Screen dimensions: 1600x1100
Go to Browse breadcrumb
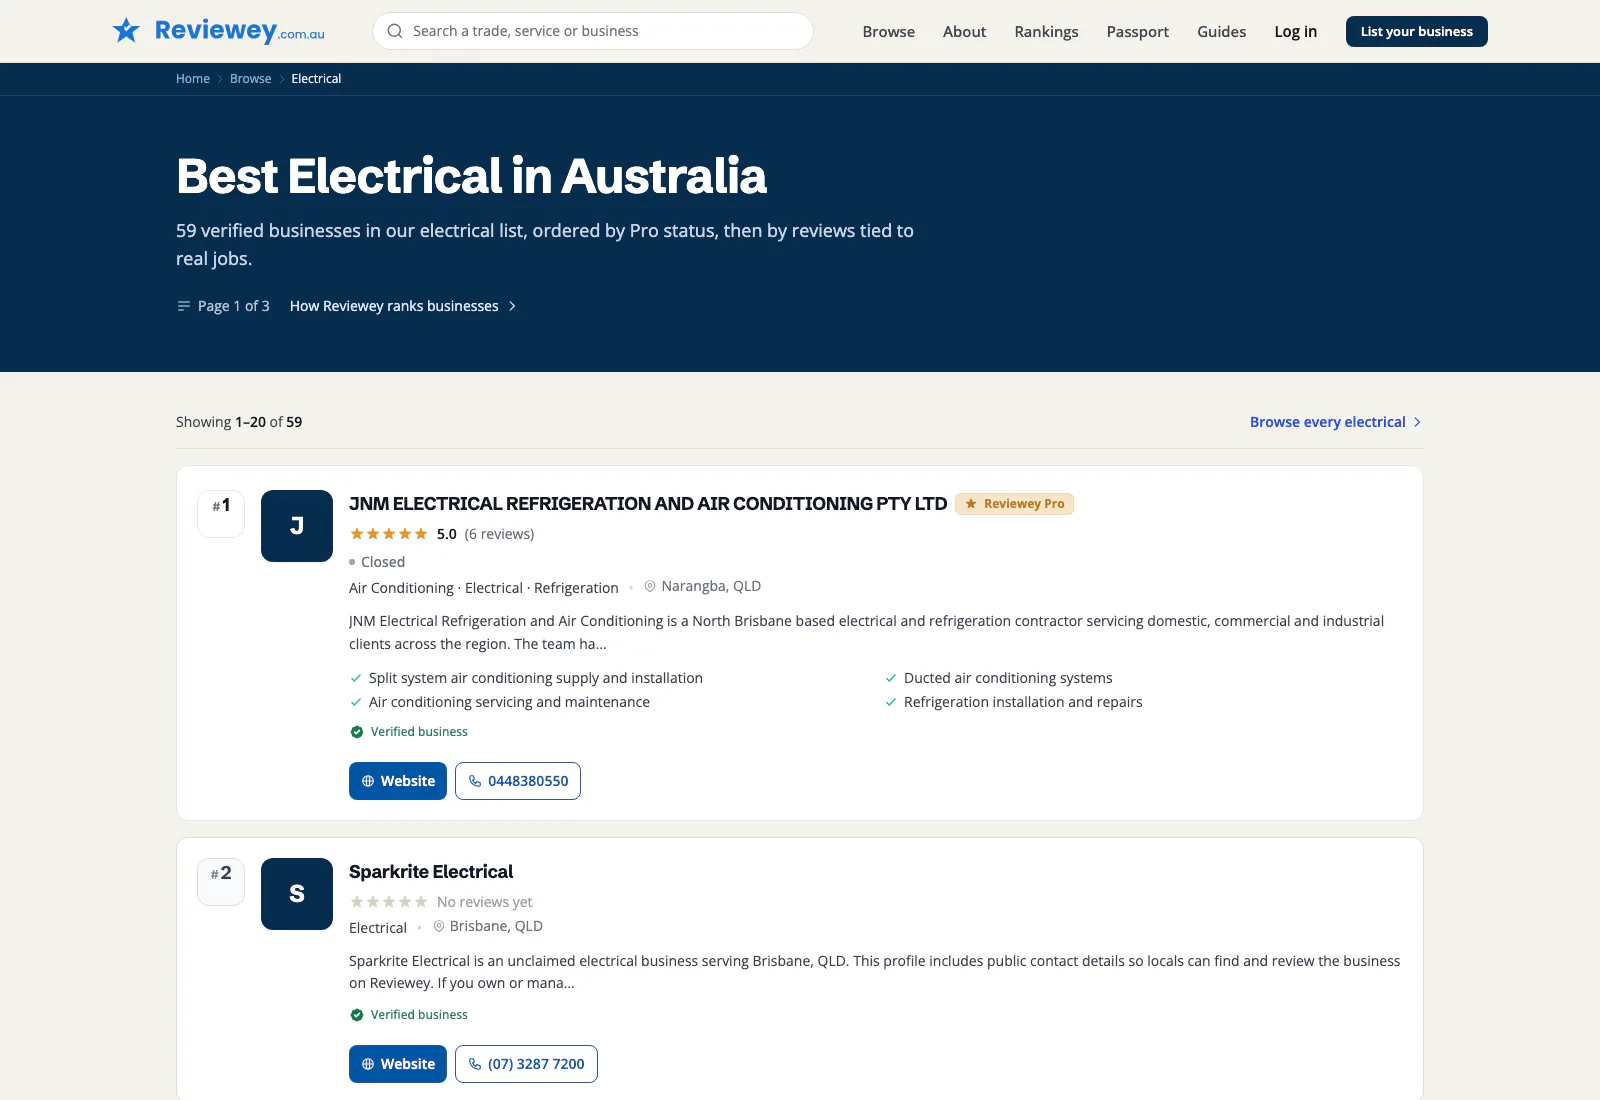point(251,79)
